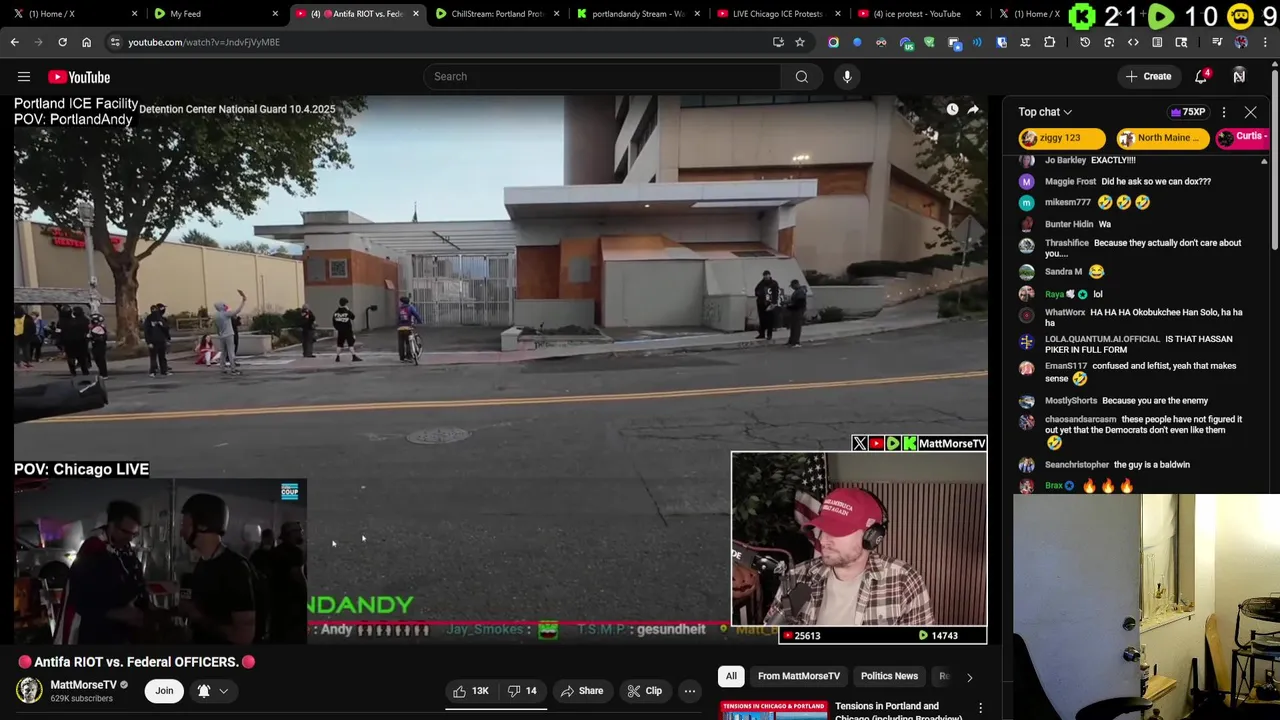Go to YouTube home via logo
The height and width of the screenshot is (720, 1280).
pyautogui.click(x=79, y=77)
